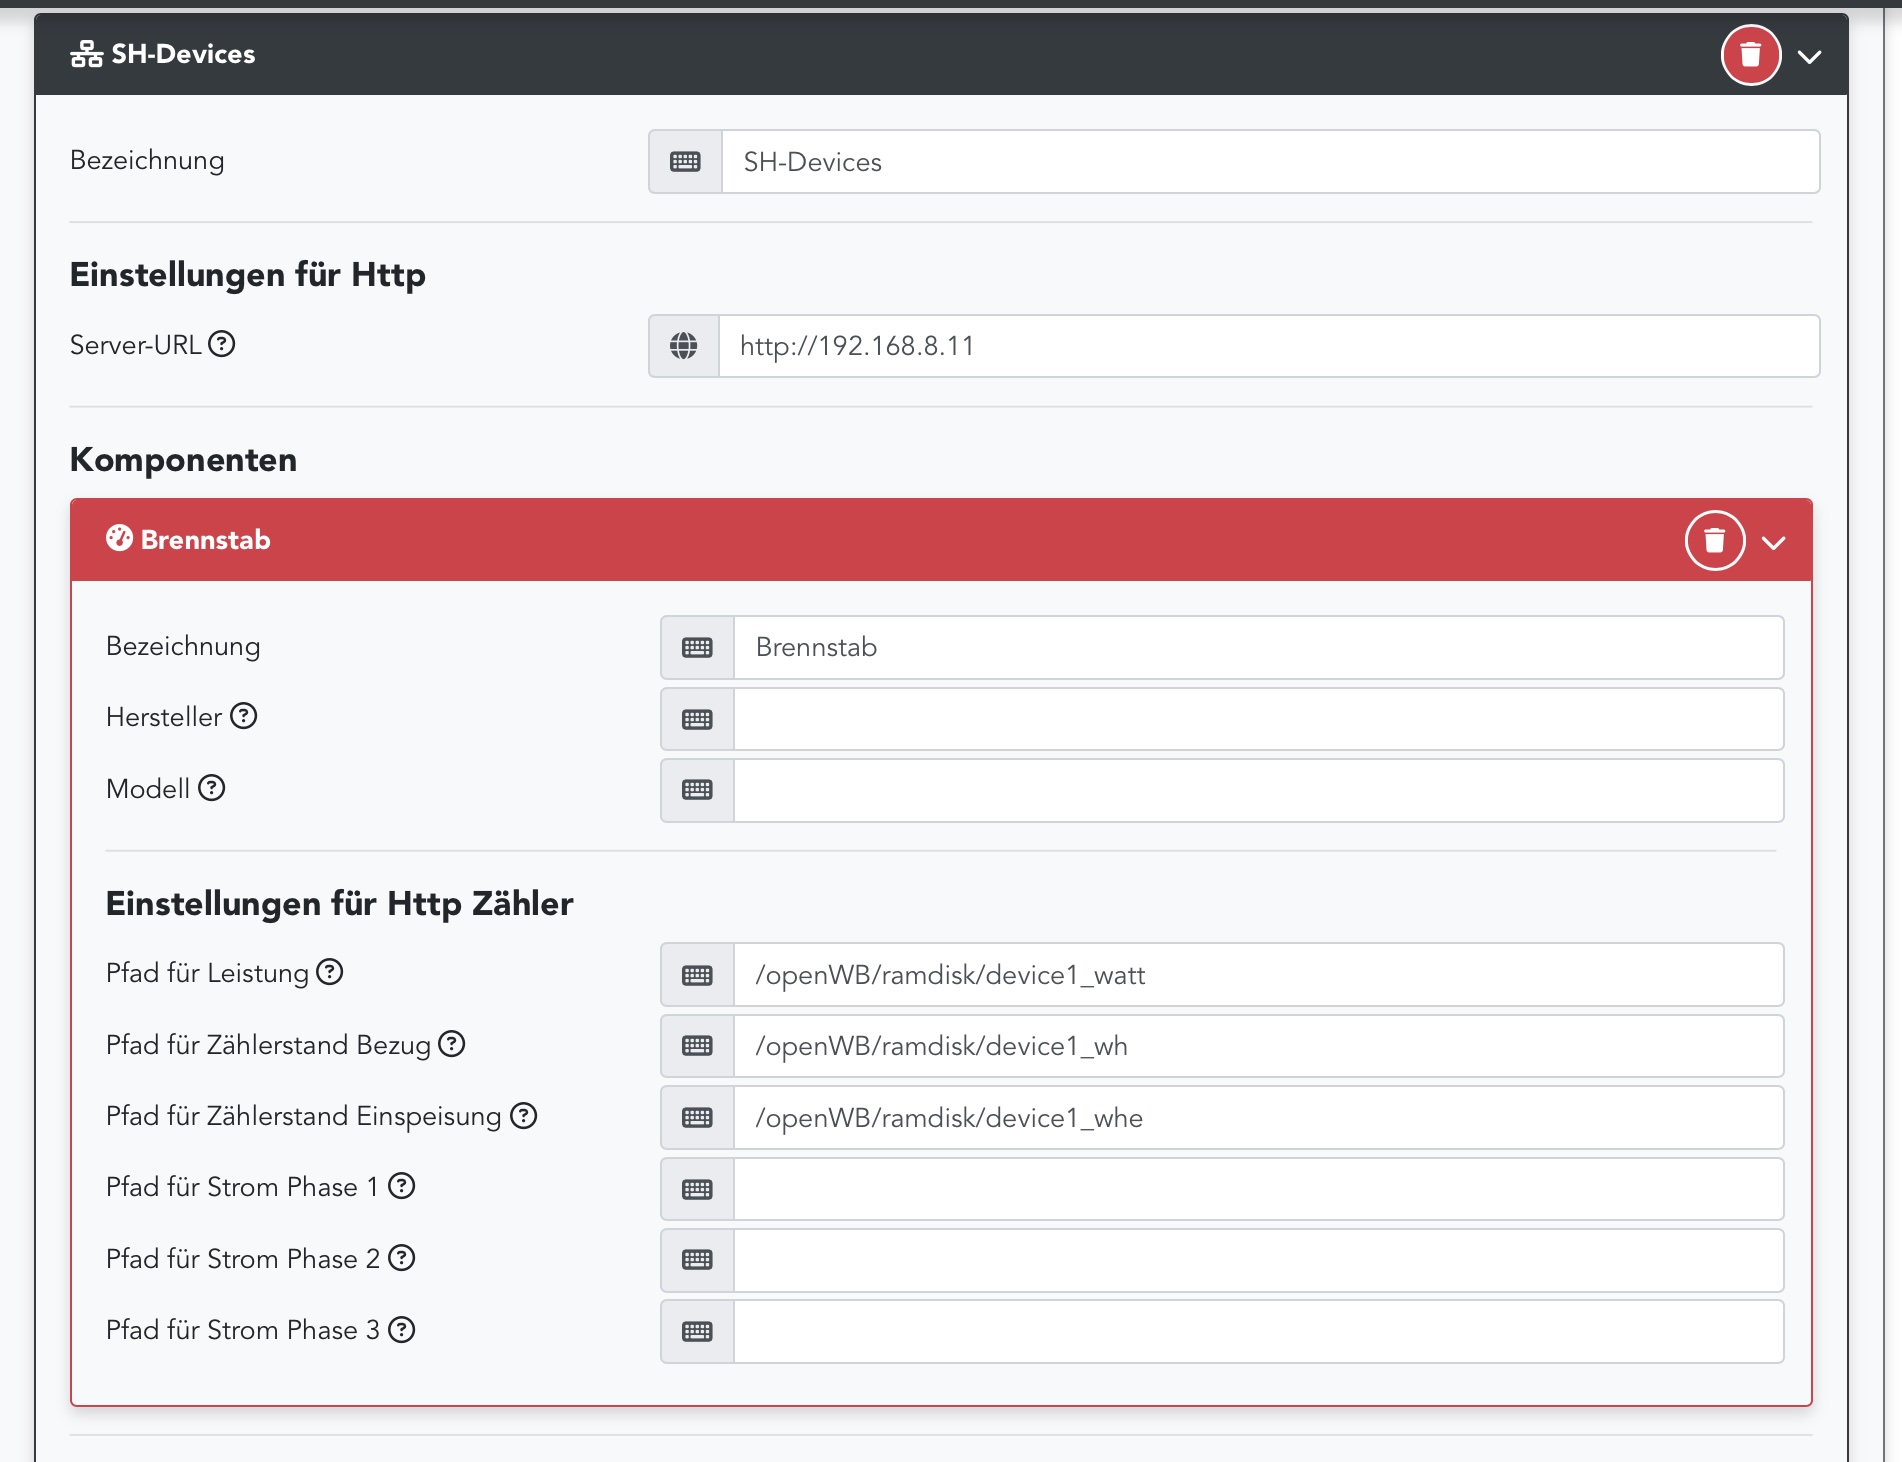This screenshot has height=1462, width=1902.
Task: Open help for Pfad für Strom Phase 2
Action: [x=402, y=1258]
